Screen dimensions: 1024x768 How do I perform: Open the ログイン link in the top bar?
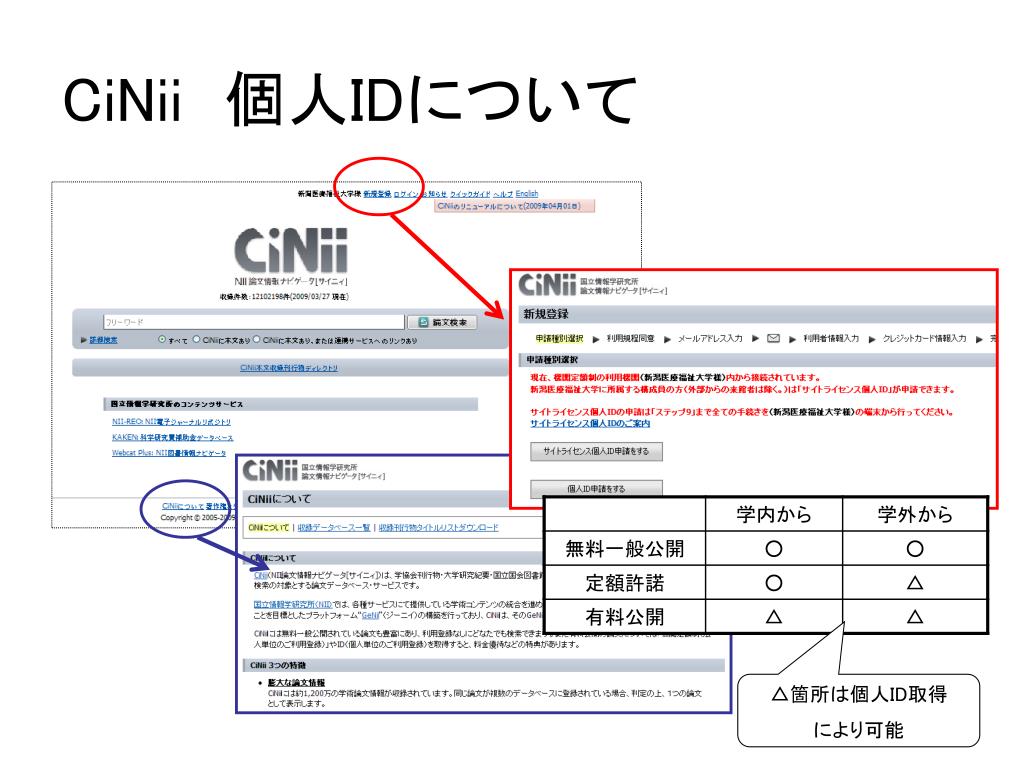(x=406, y=194)
